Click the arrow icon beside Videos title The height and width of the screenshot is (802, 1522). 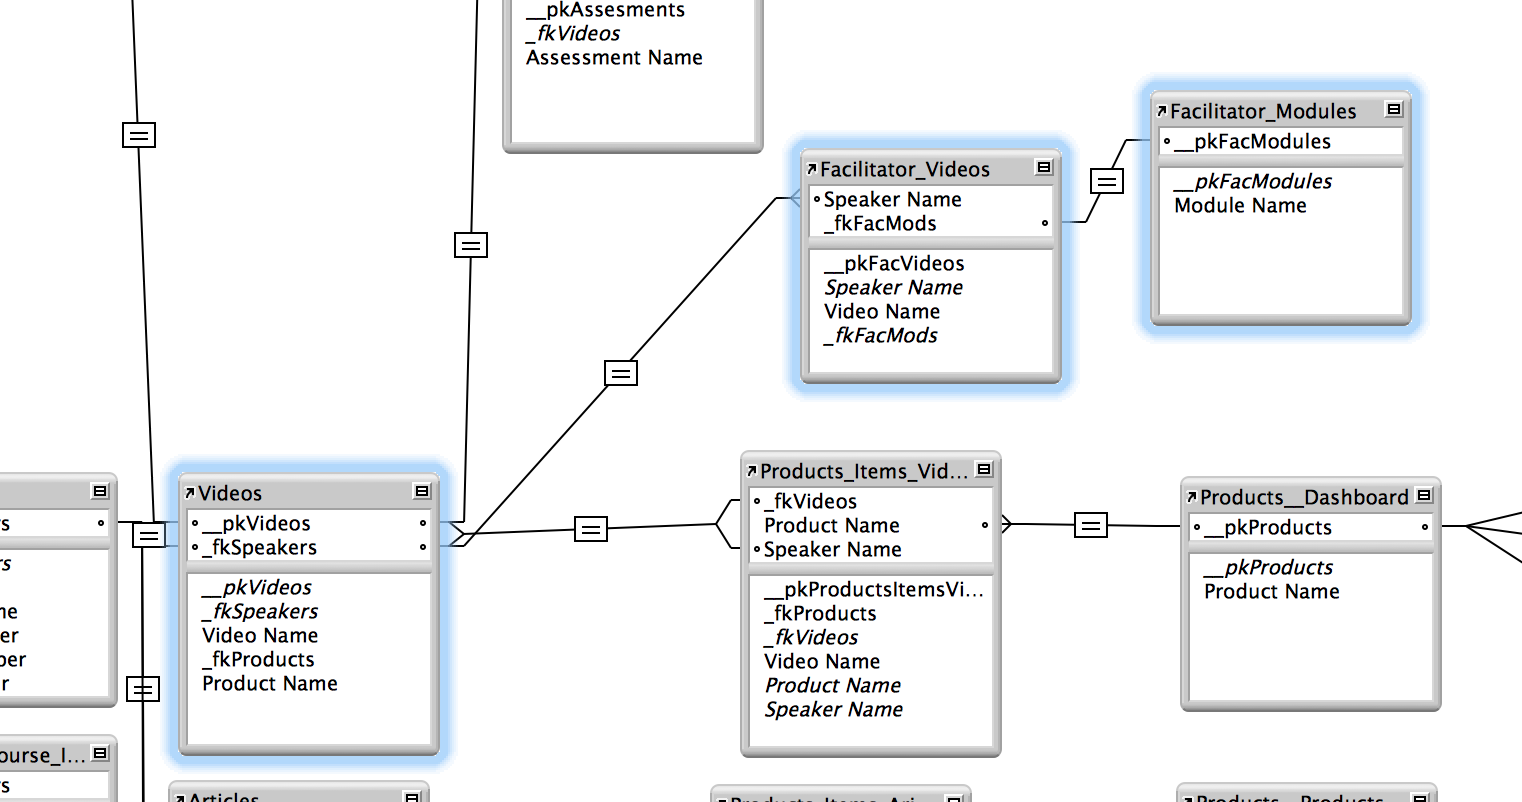tap(190, 493)
